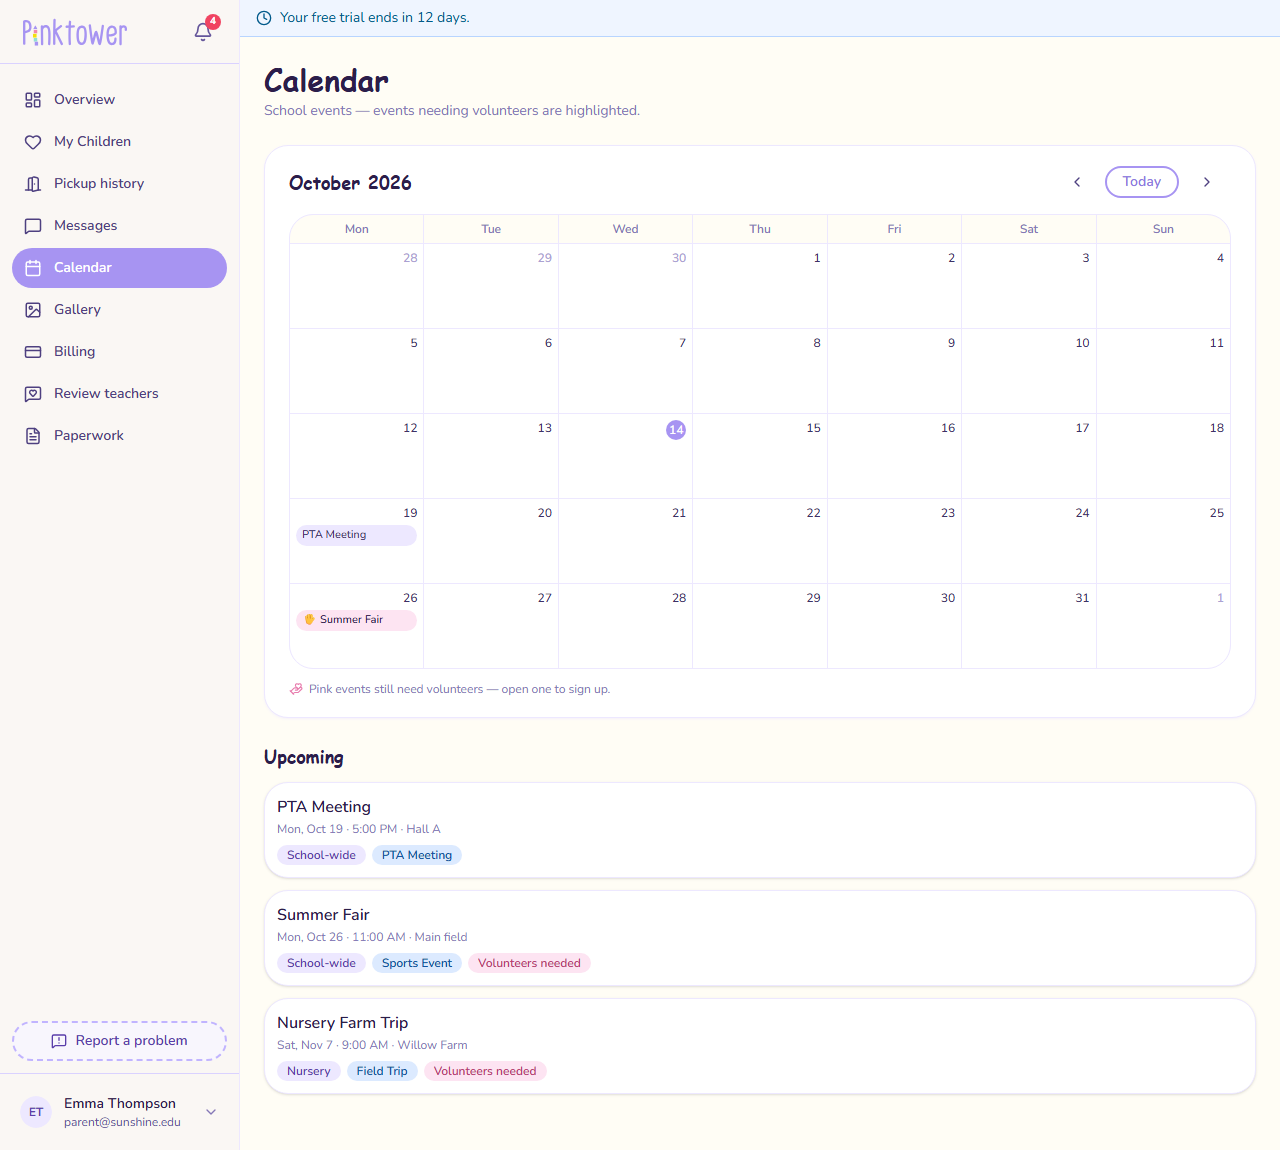Click the Messages chat bubble icon

pyautogui.click(x=33, y=226)
